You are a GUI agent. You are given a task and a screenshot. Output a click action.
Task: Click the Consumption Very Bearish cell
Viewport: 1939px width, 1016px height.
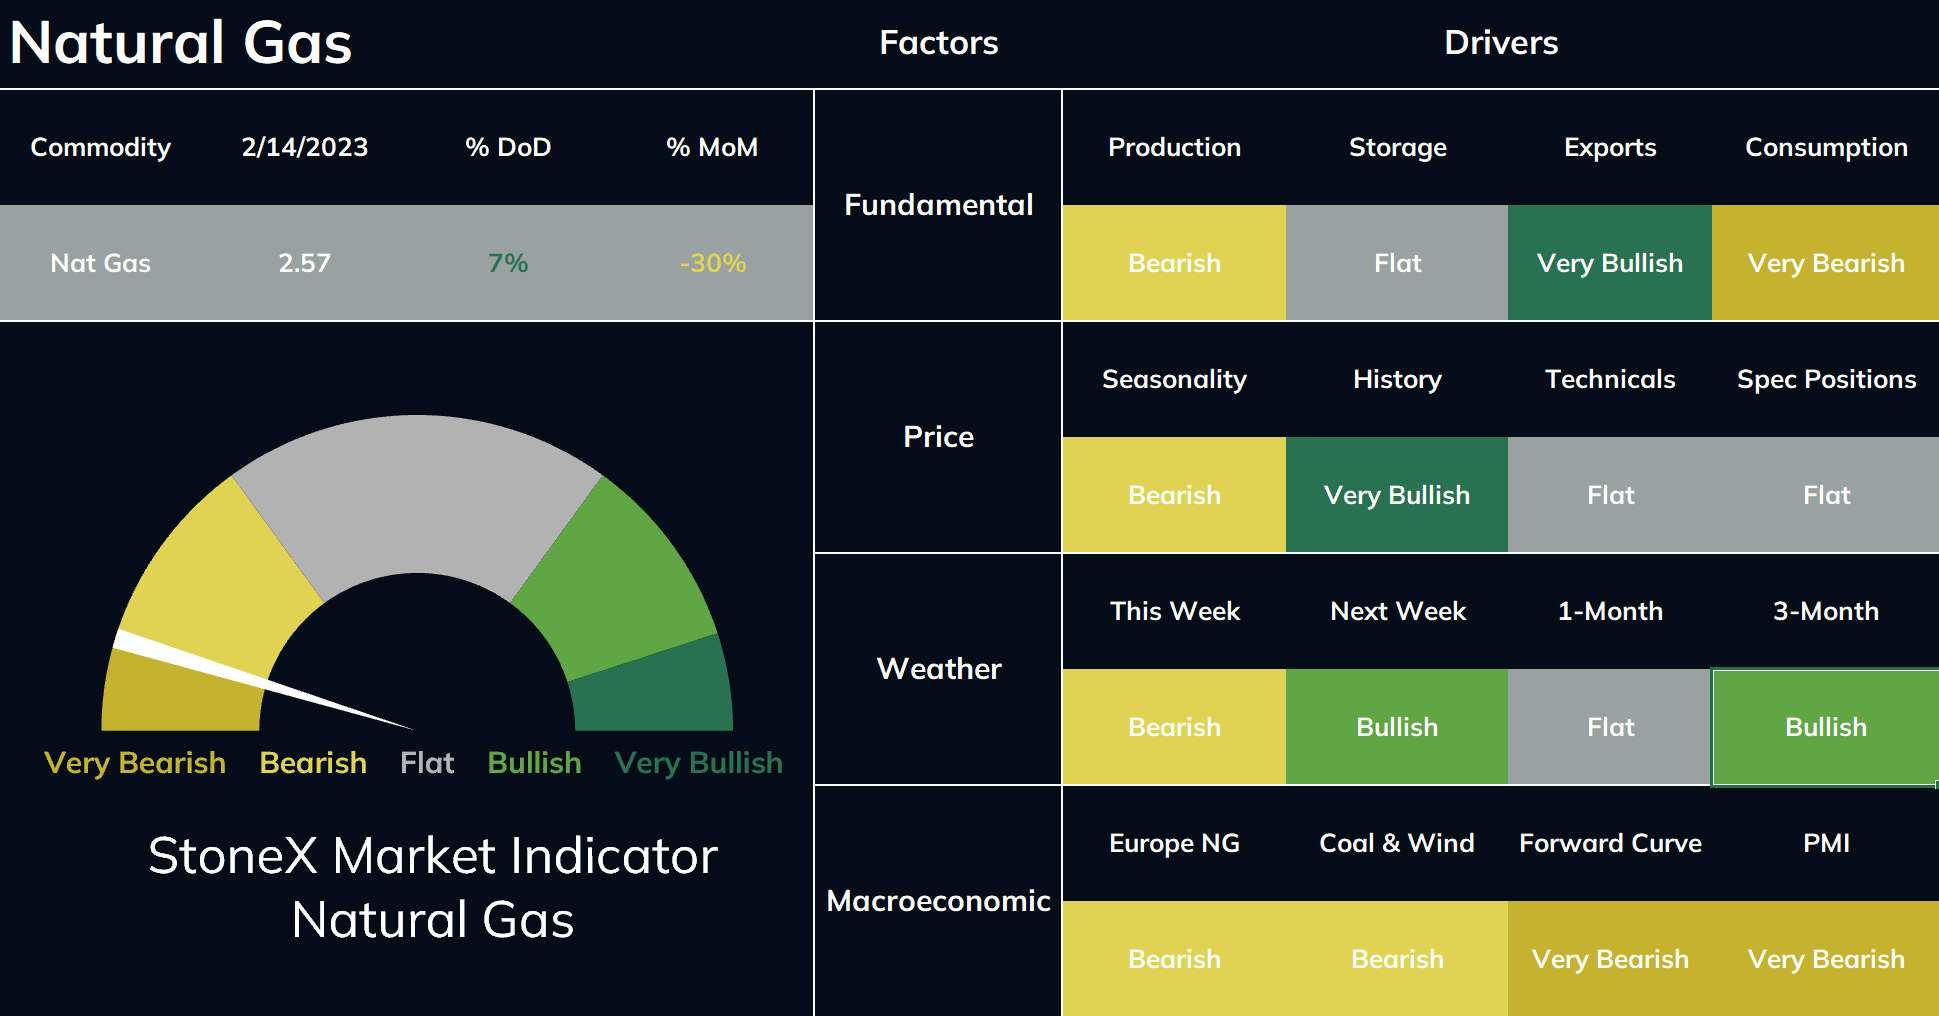(1825, 263)
